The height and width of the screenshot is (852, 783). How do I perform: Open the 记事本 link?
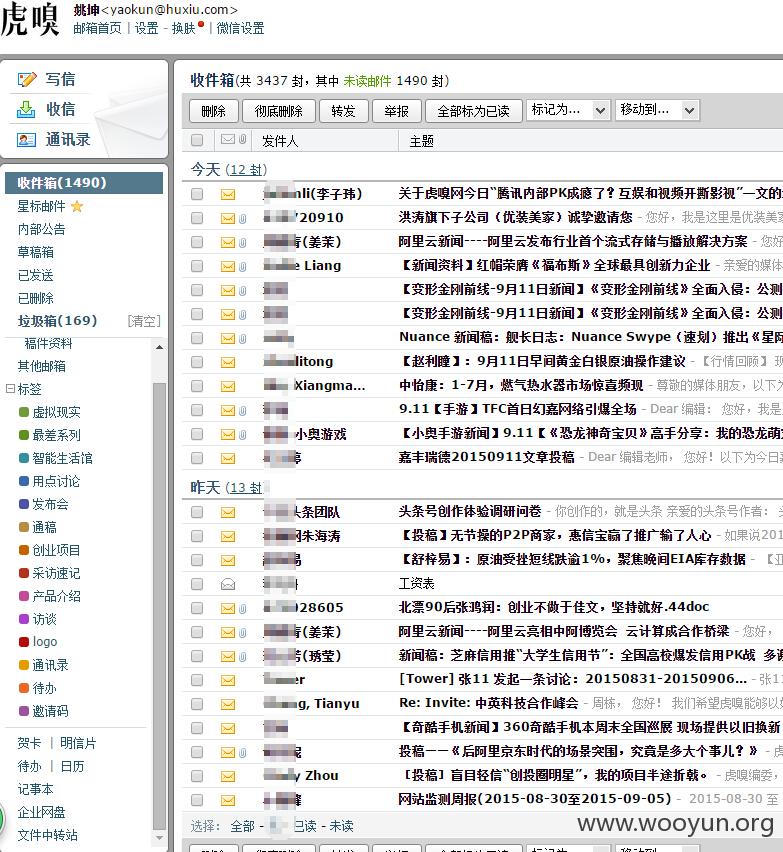click(35, 789)
